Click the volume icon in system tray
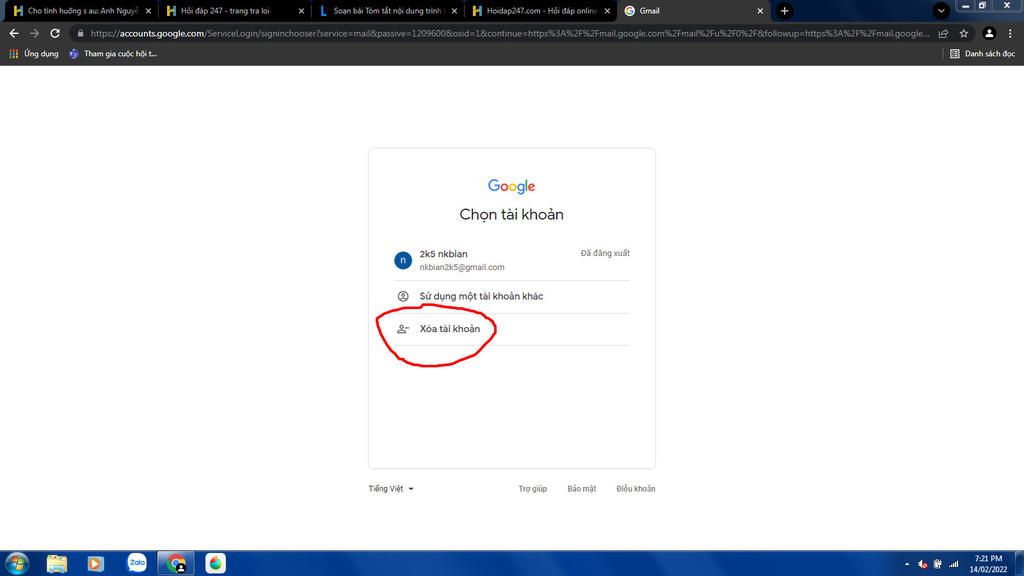 922,564
